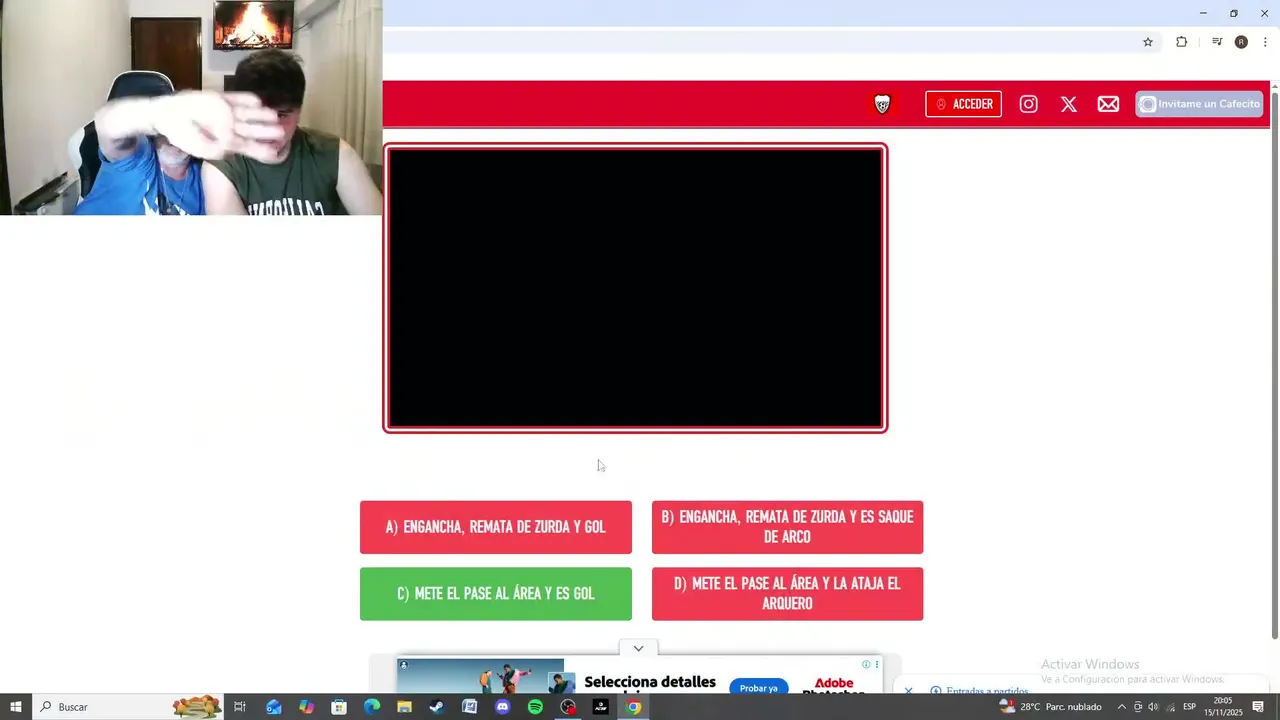The image size is (1280, 720).
Task: Open File Explorer from the taskbar
Action: [404, 707]
